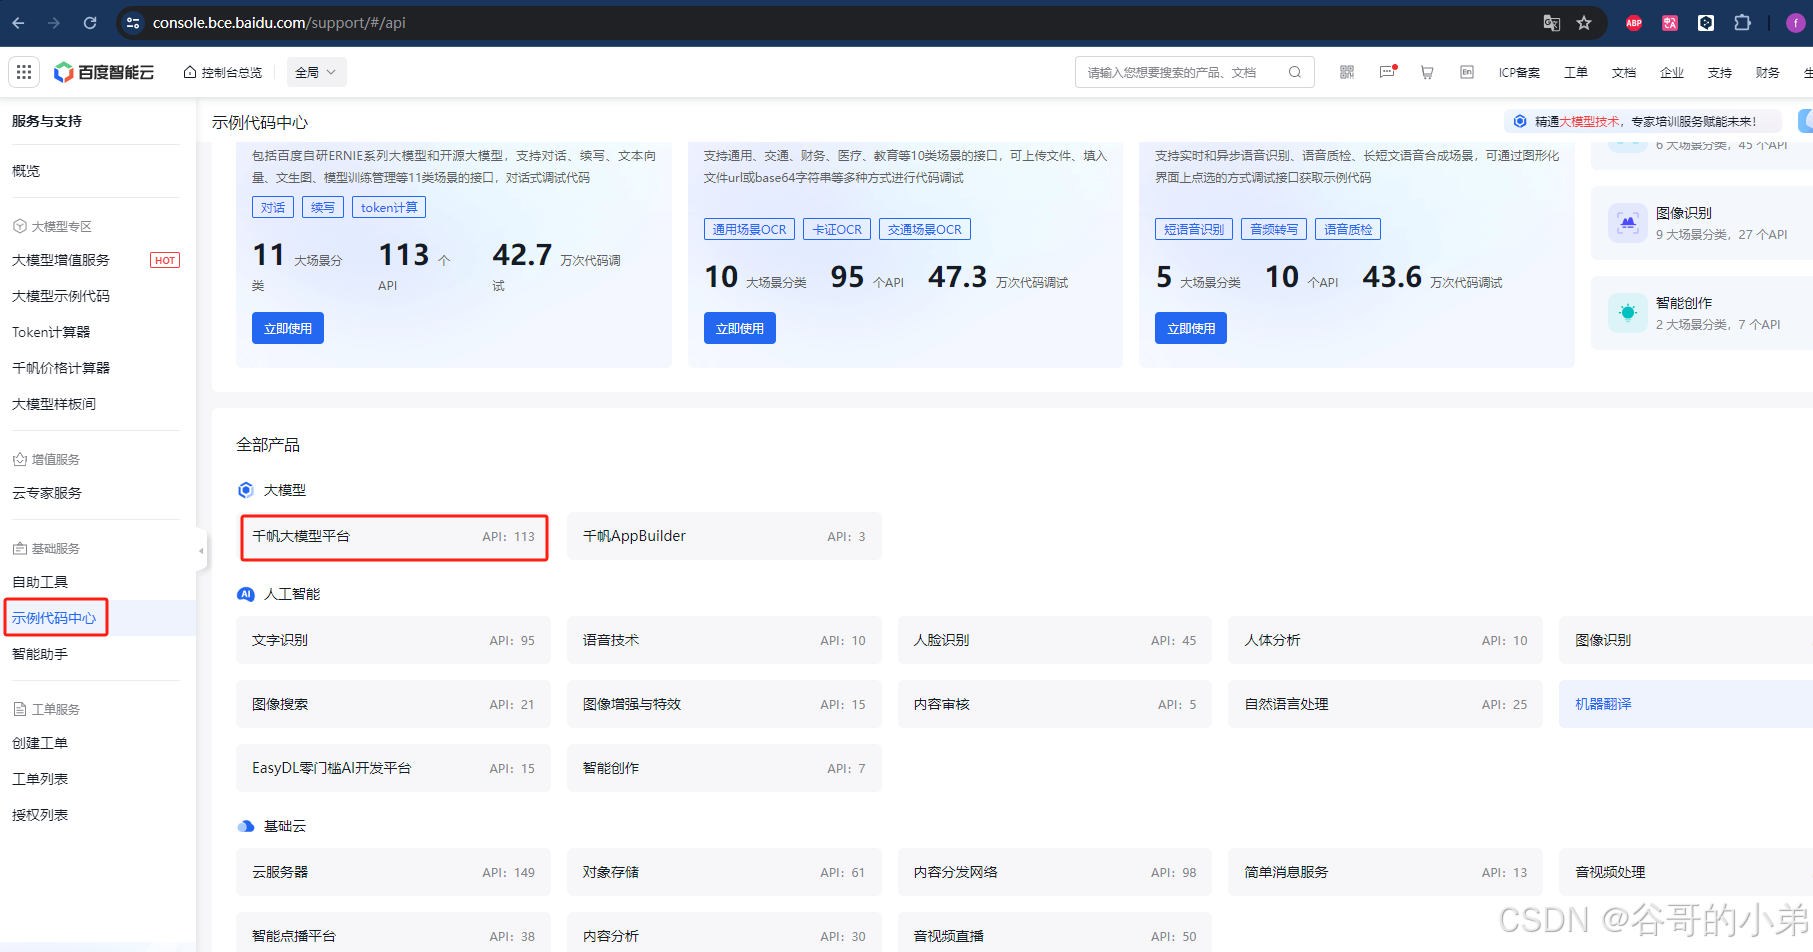This screenshot has height=952, width=1813.
Task: Open the 内容分发网络 product card
Action: click(x=1055, y=872)
